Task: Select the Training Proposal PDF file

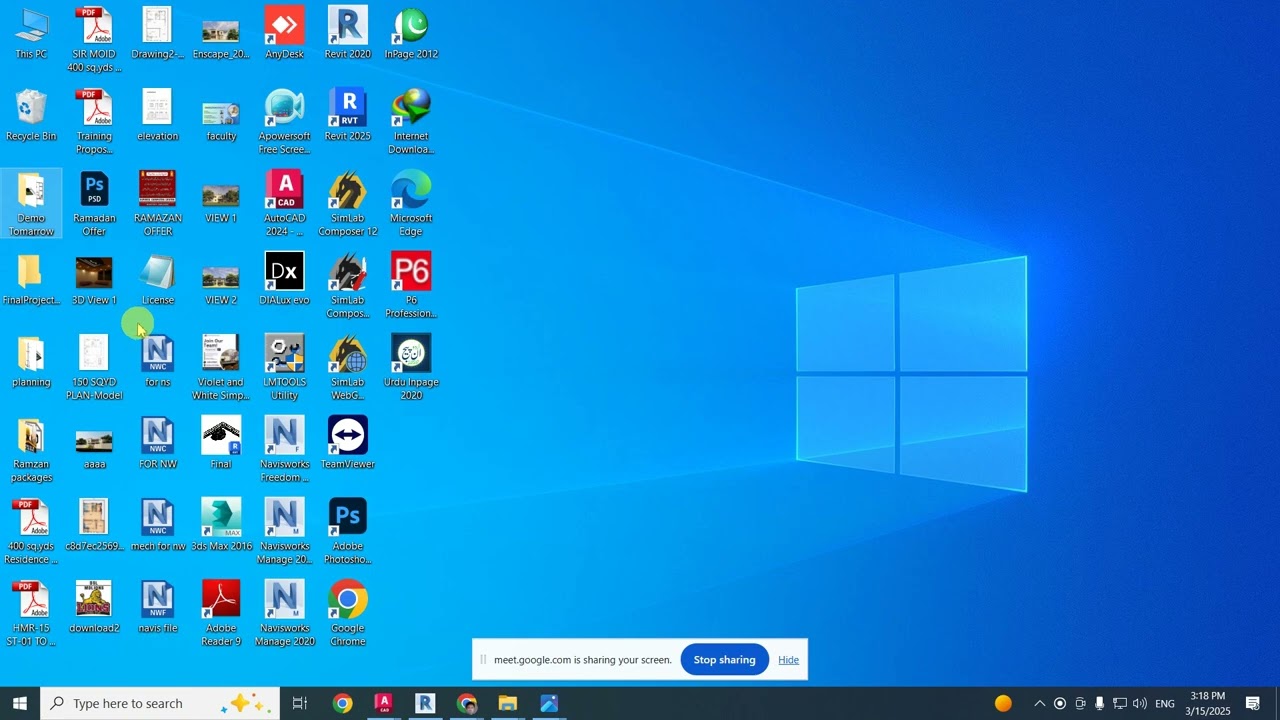Action: pyautogui.click(x=94, y=122)
